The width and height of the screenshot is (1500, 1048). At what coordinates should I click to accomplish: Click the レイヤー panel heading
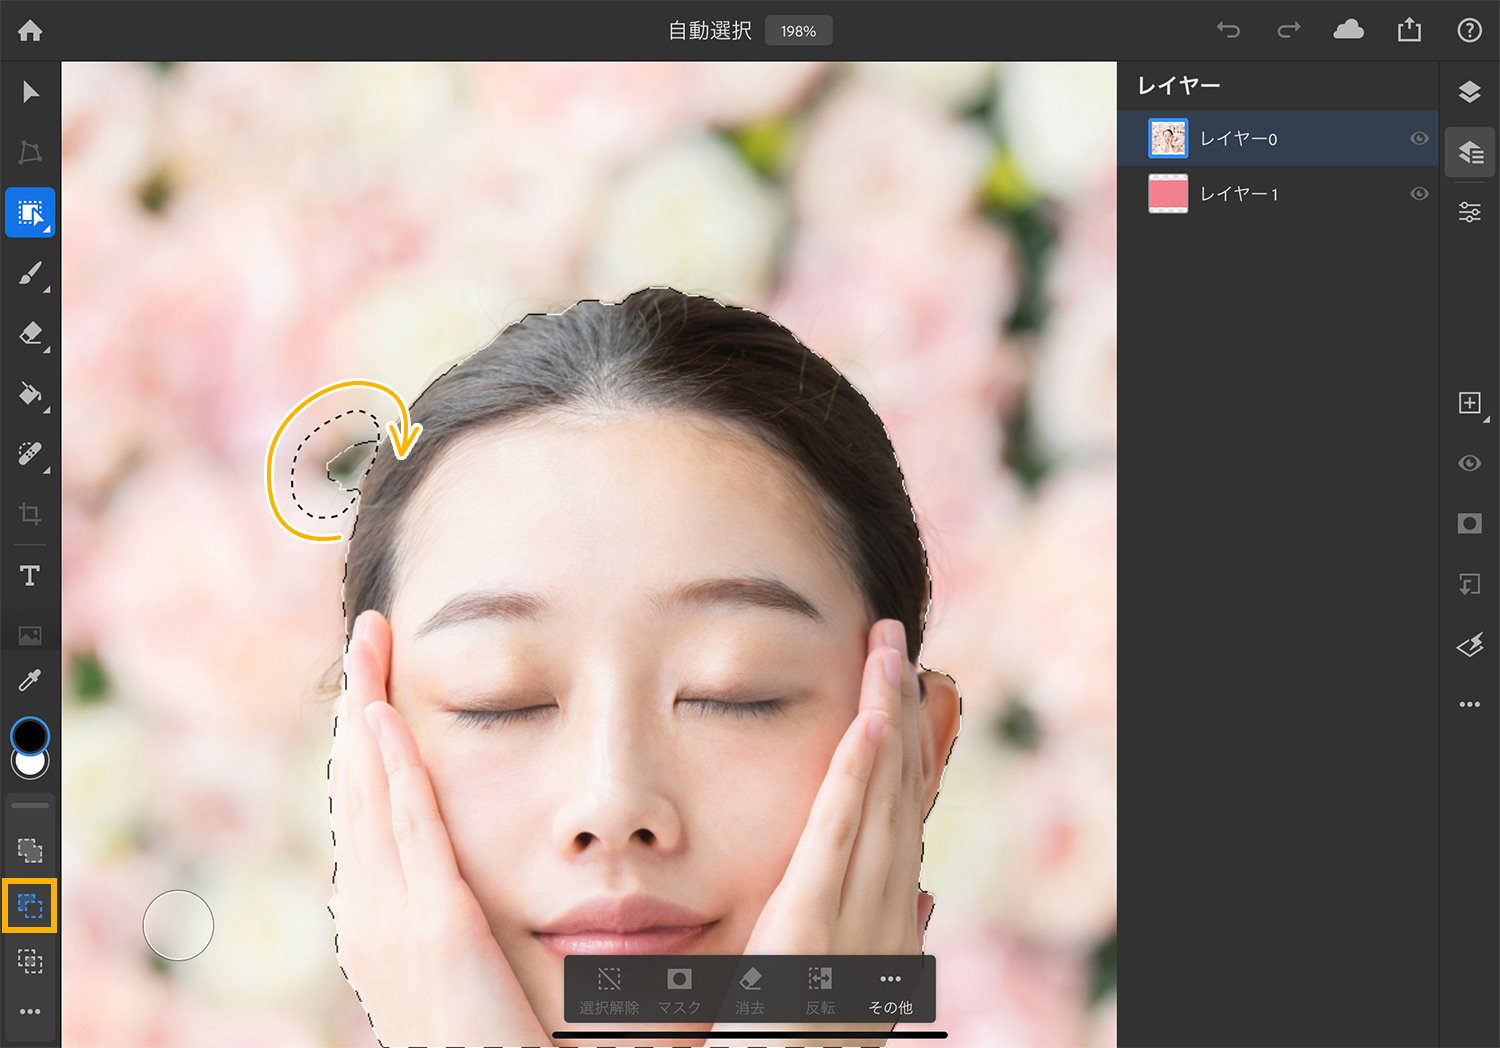point(1179,86)
